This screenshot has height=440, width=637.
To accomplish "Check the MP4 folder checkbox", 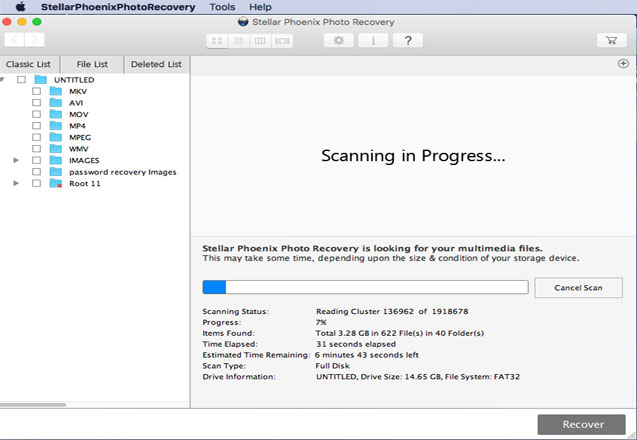I will tap(37, 126).
